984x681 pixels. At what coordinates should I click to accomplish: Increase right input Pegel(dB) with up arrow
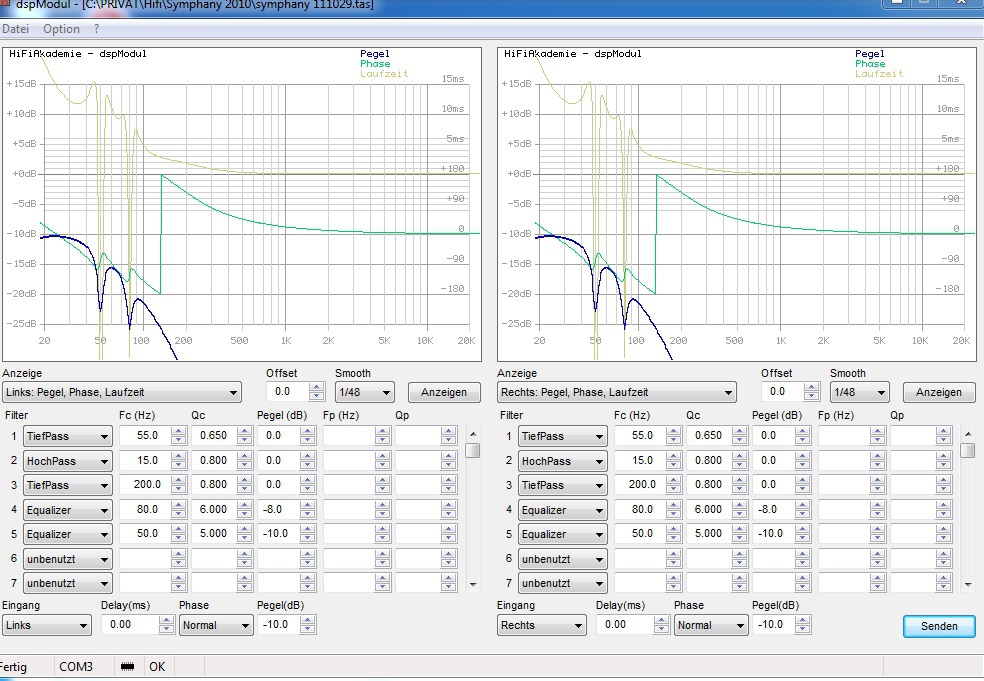(802, 620)
